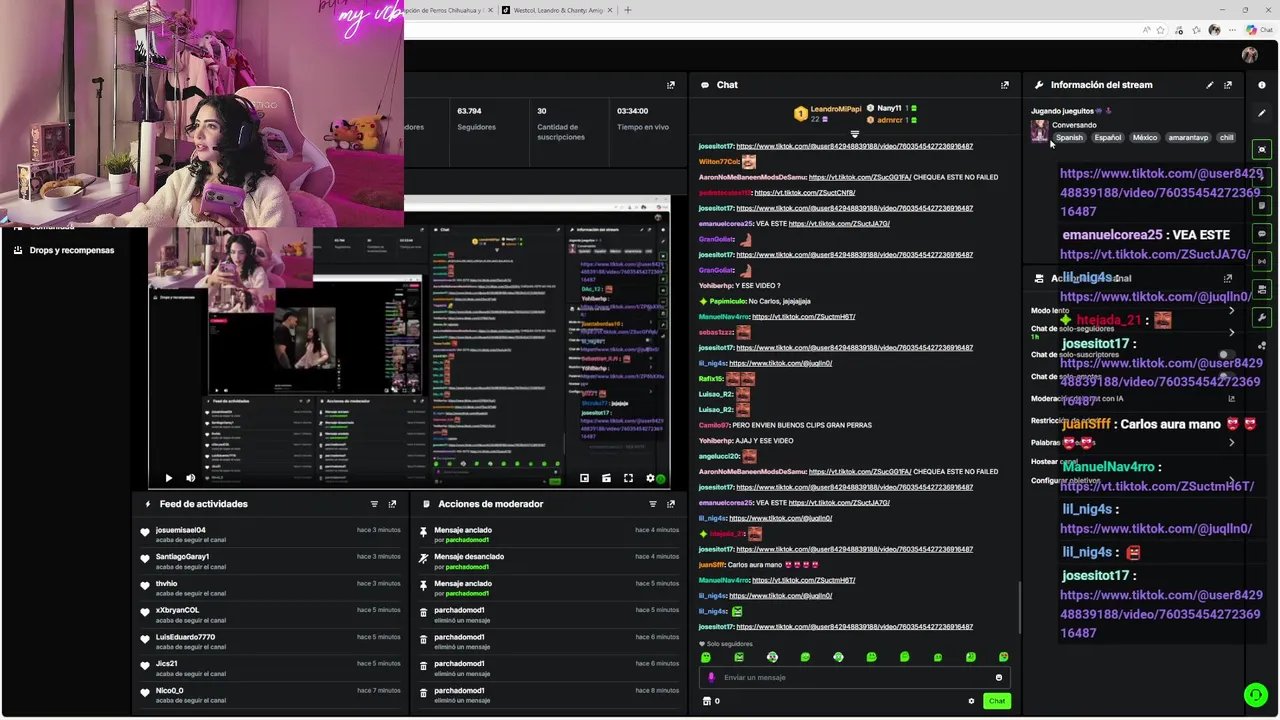Image resolution: width=1280 pixels, height=720 pixels.
Task: Click channel points icon below message box
Action: 707,701
